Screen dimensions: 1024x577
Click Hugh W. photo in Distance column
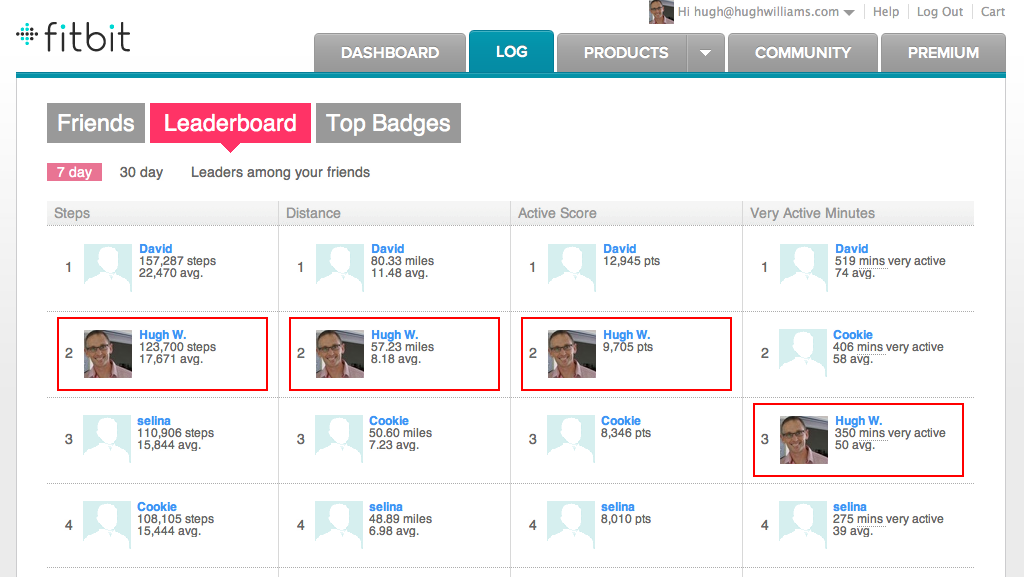click(x=340, y=354)
